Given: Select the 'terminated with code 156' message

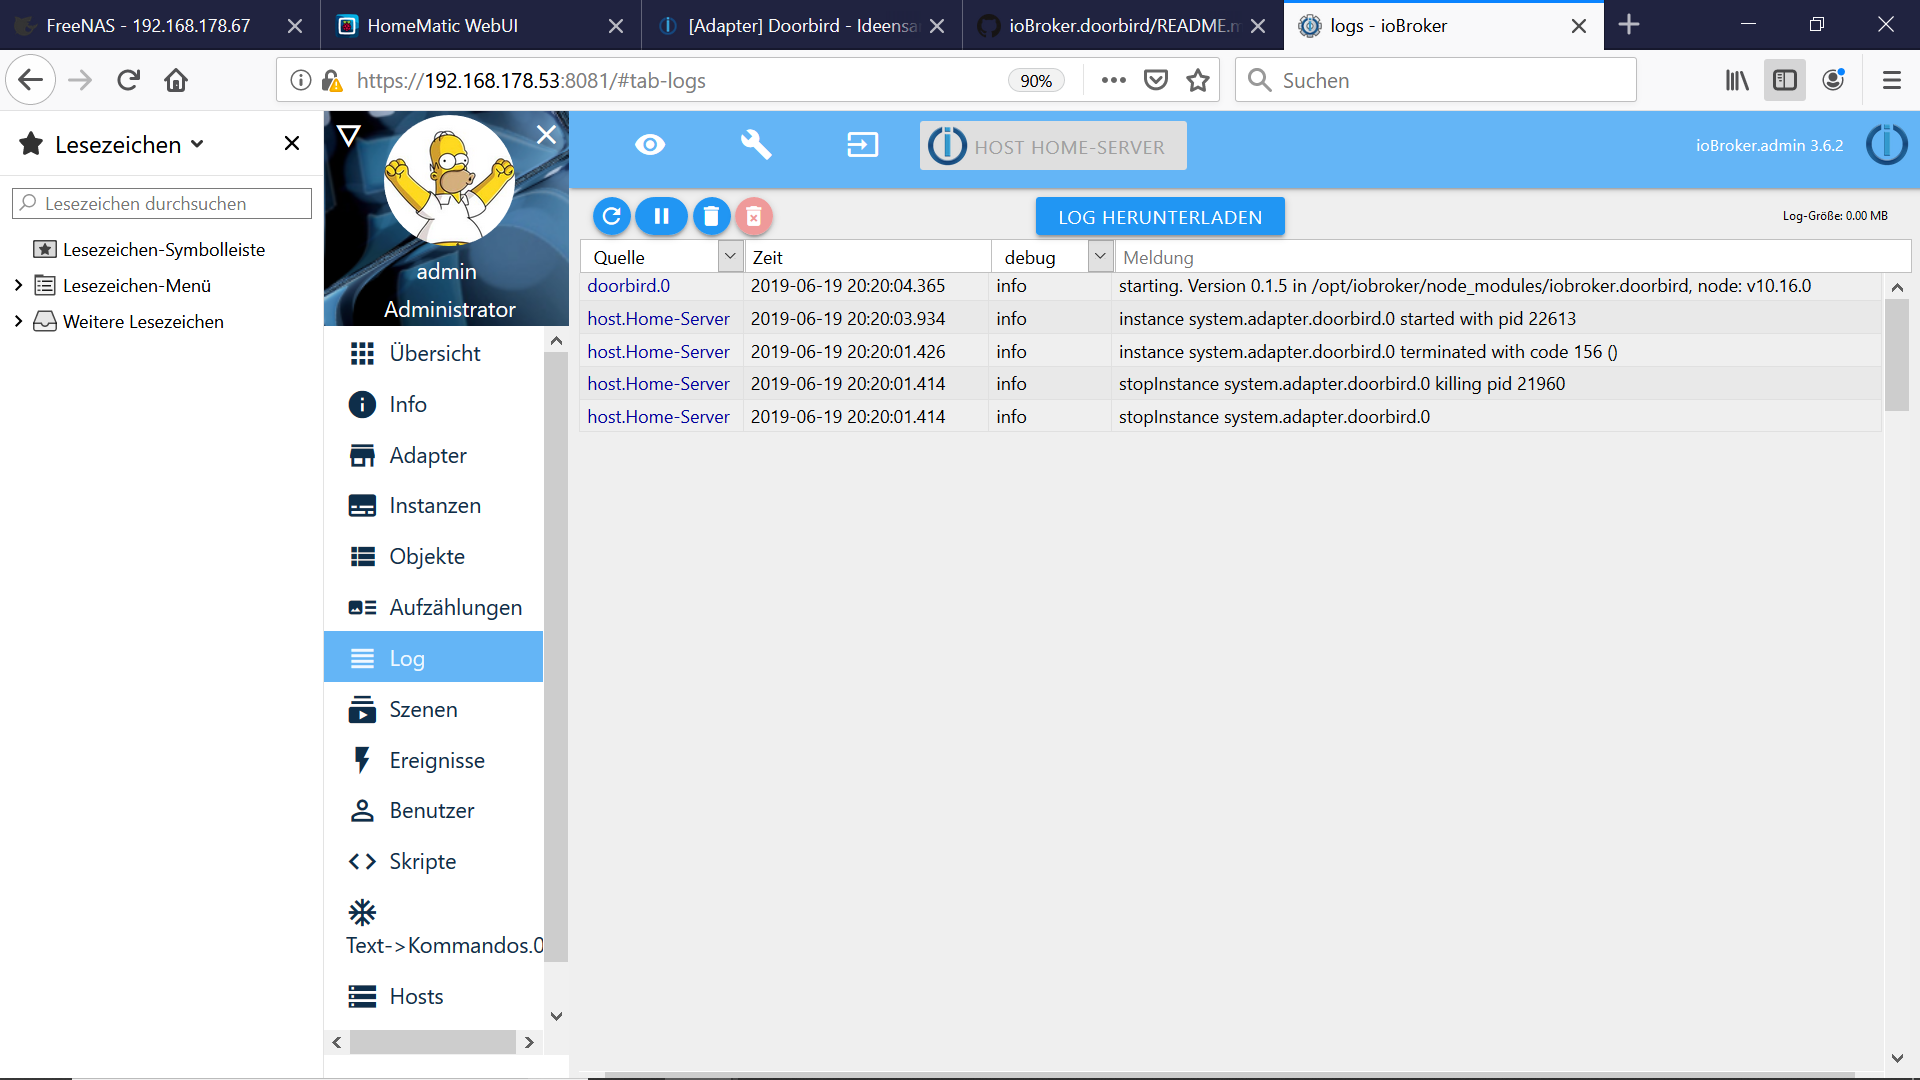Looking at the screenshot, I should pyautogui.click(x=1368, y=352).
